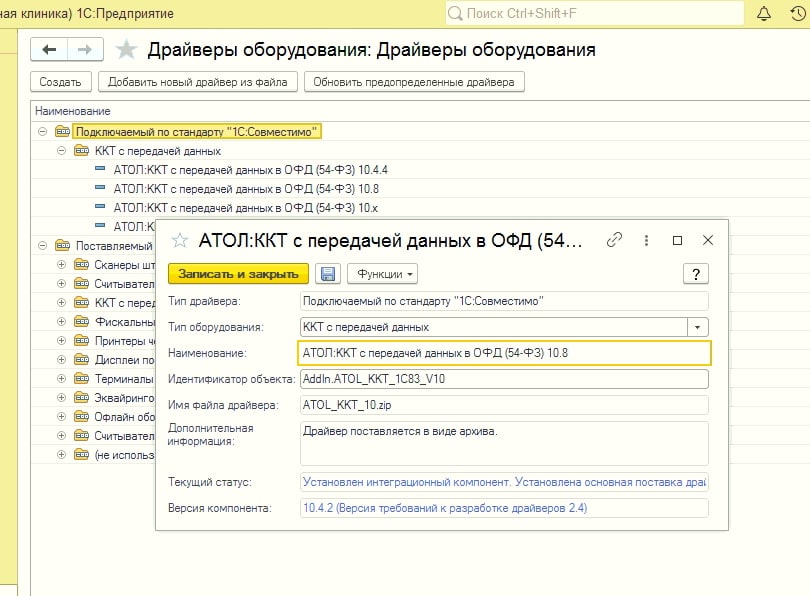
Task: Select the Считывател row below Сканеры
Action: 124,284
